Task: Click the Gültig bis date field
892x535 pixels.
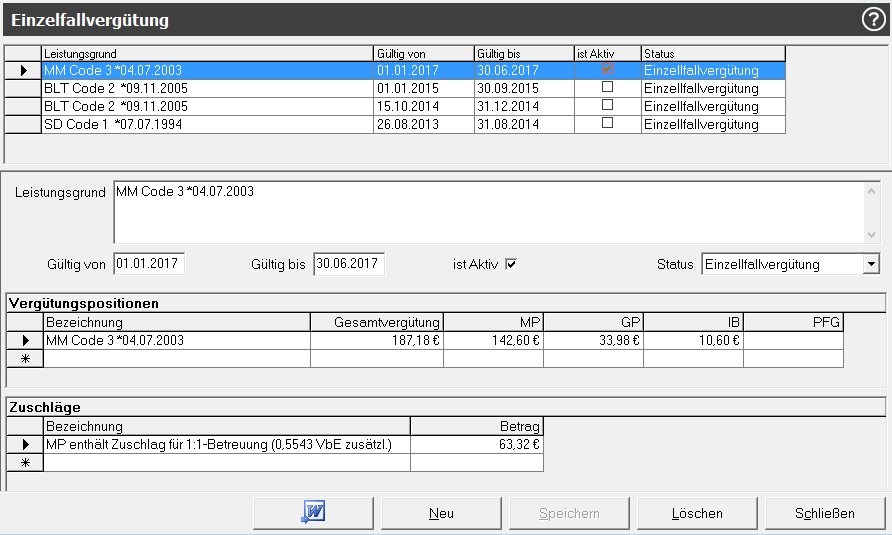Action: [x=349, y=264]
